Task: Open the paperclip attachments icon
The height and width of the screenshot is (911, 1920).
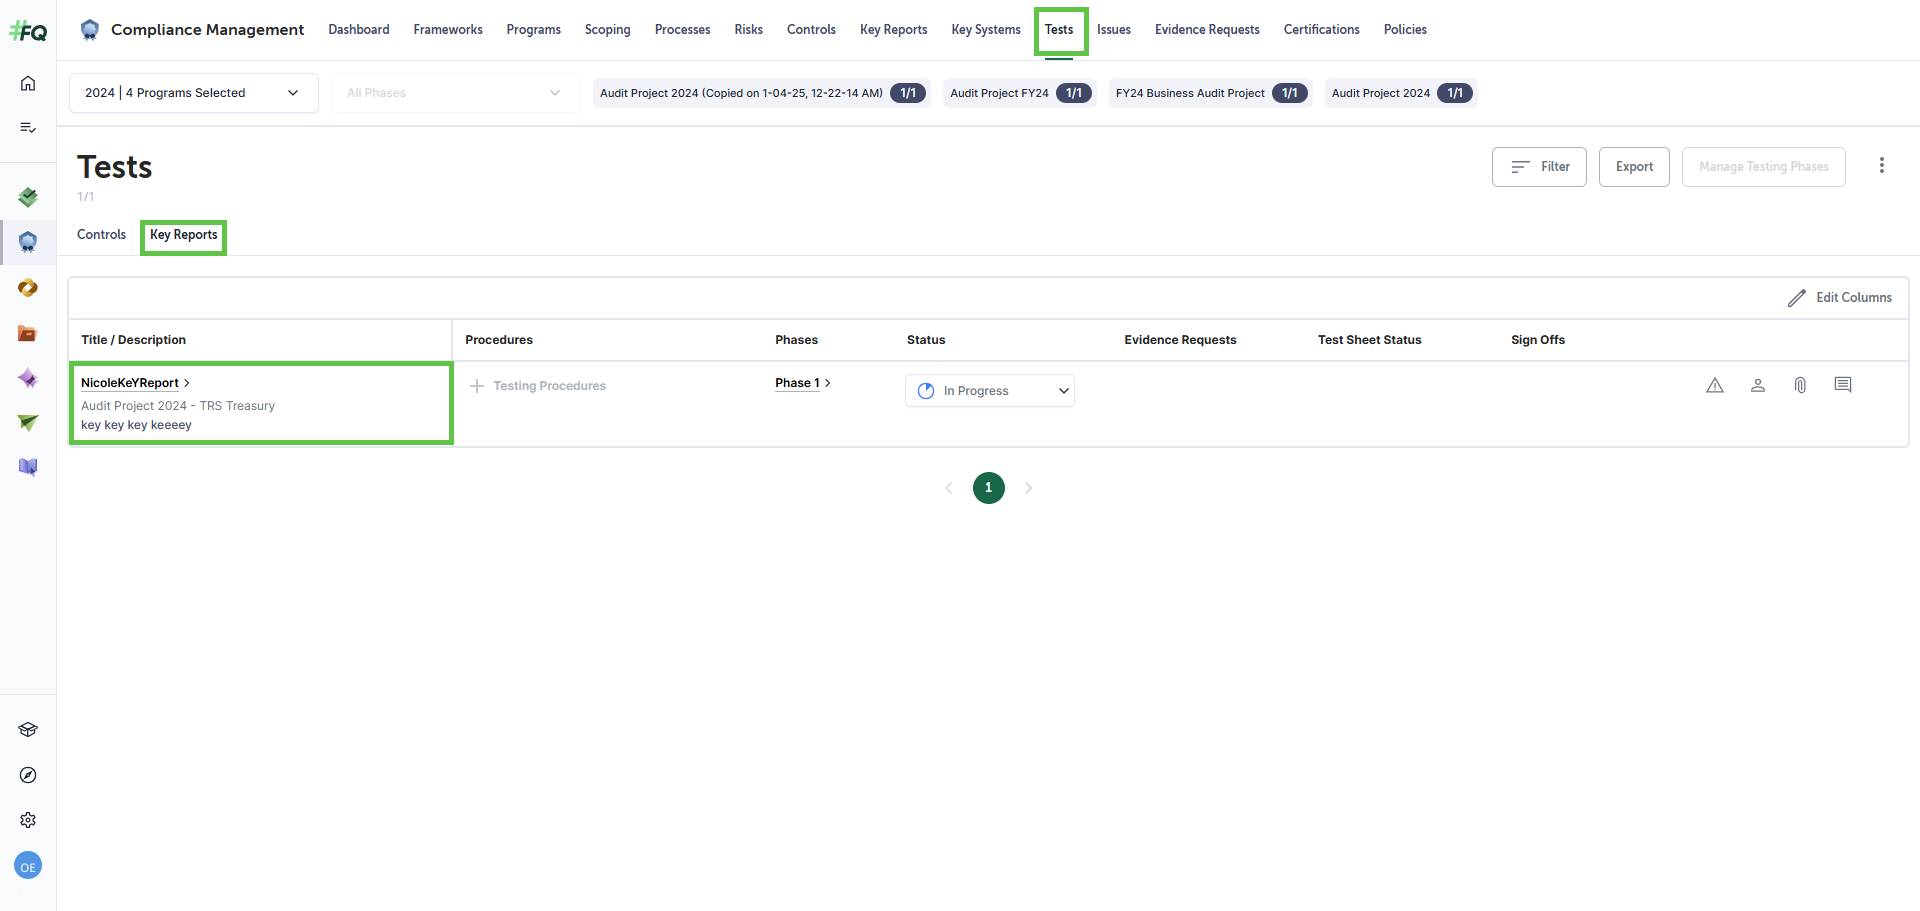Action: [1800, 385]
